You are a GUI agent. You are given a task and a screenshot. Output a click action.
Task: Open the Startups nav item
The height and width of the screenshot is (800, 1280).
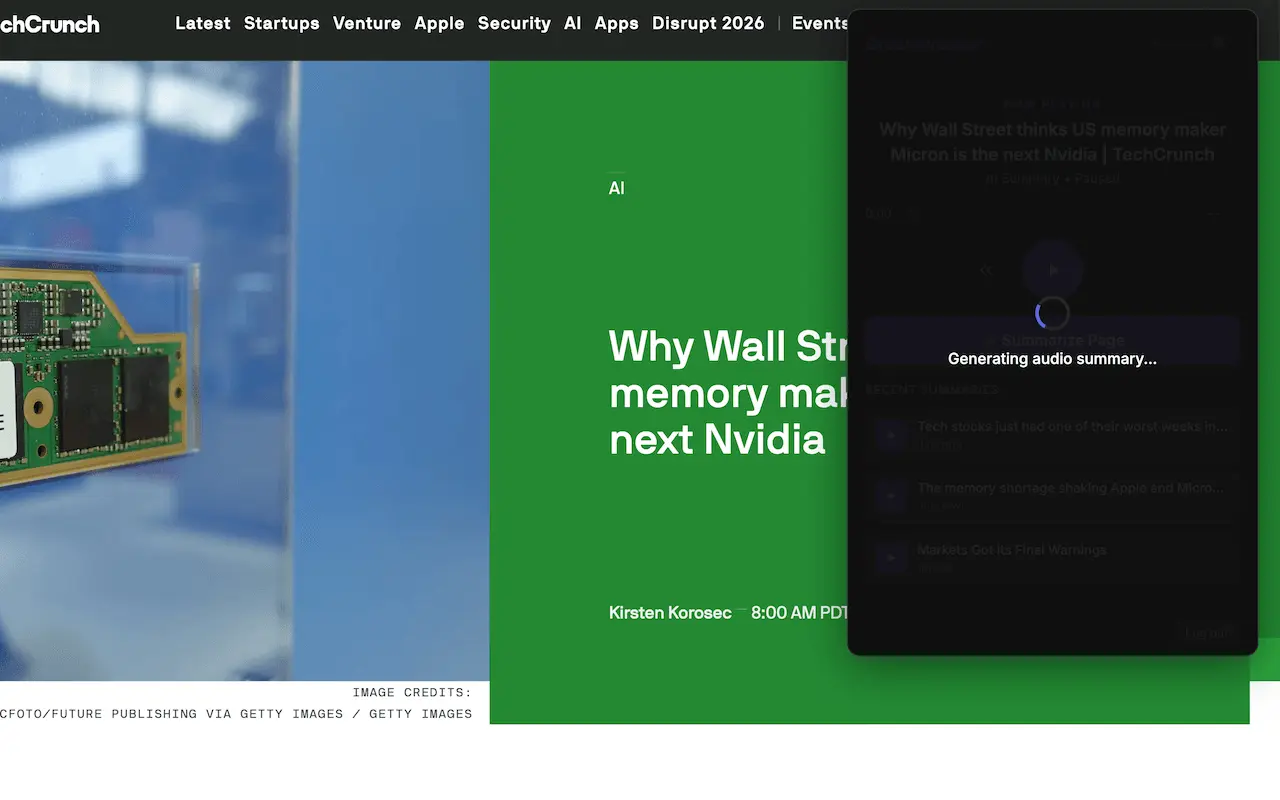[x=282, y=23]
